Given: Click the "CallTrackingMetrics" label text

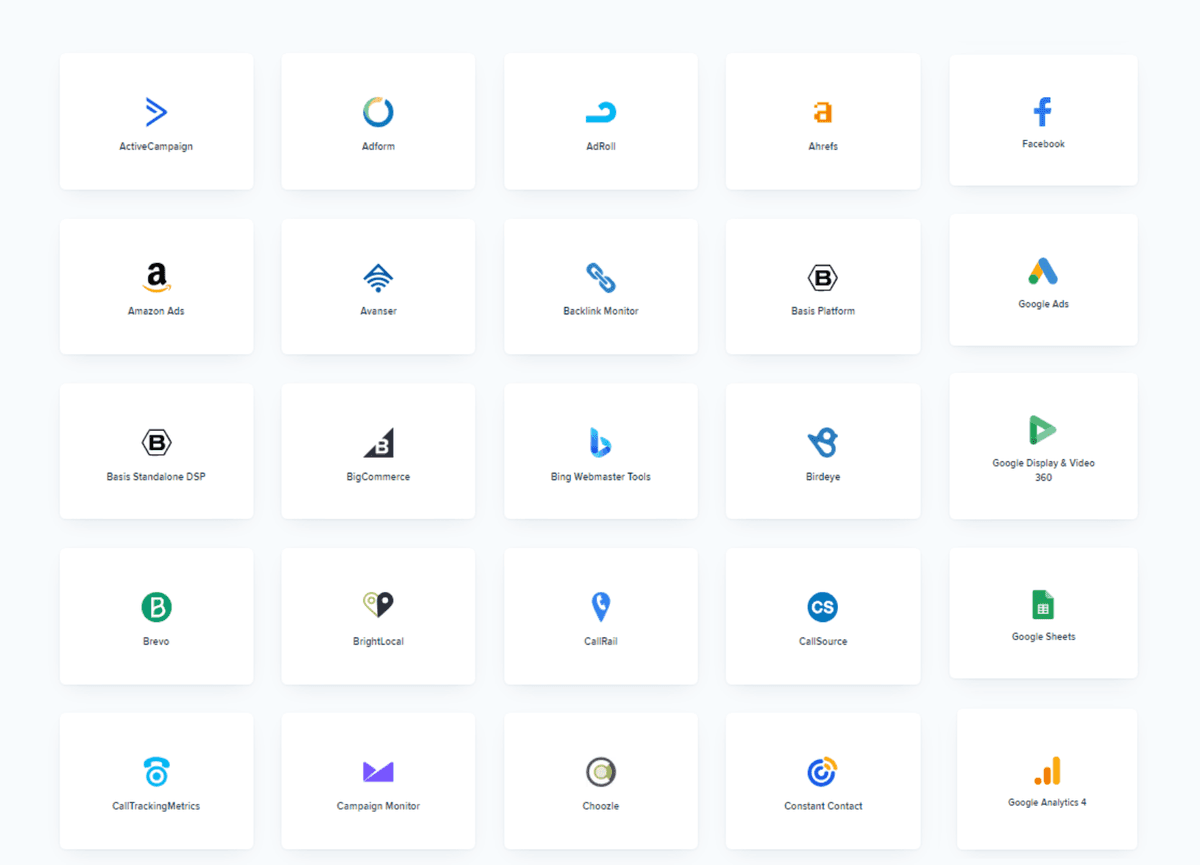Looking at the screenshot, I should coord(156,806).
